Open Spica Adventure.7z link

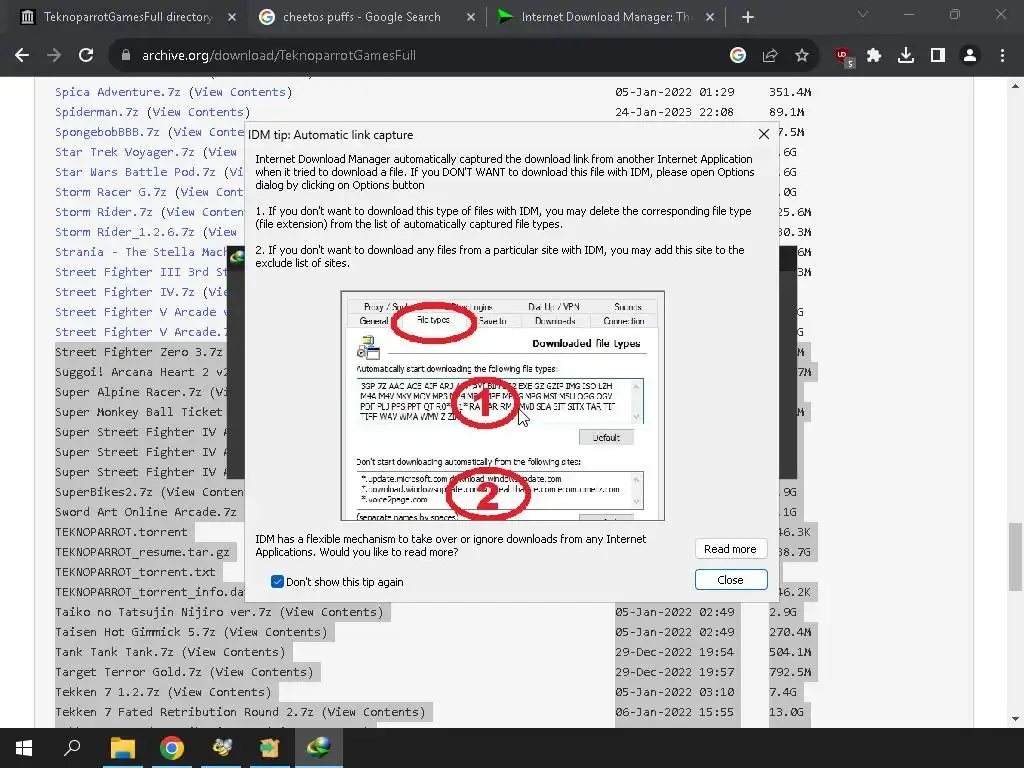[118, 92]
